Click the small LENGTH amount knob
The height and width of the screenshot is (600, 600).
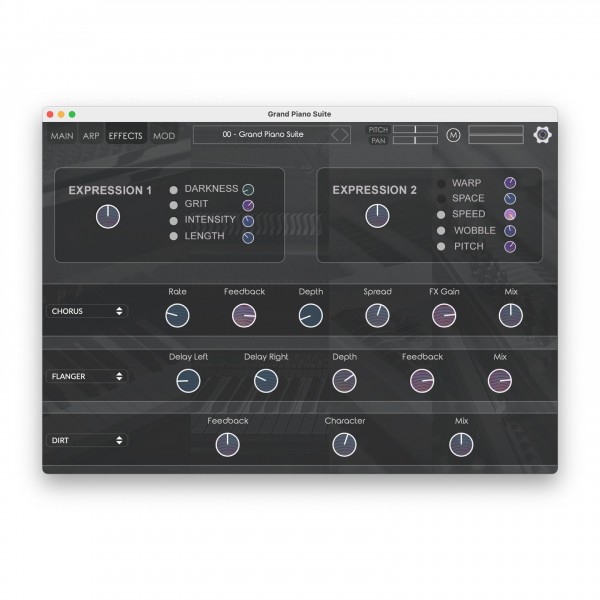point(248,238)
